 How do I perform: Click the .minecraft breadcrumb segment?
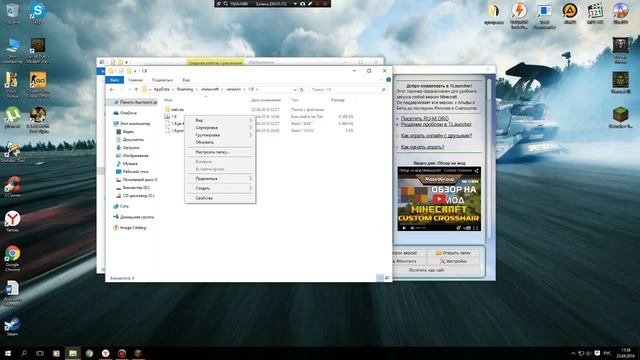pos(210,89)
